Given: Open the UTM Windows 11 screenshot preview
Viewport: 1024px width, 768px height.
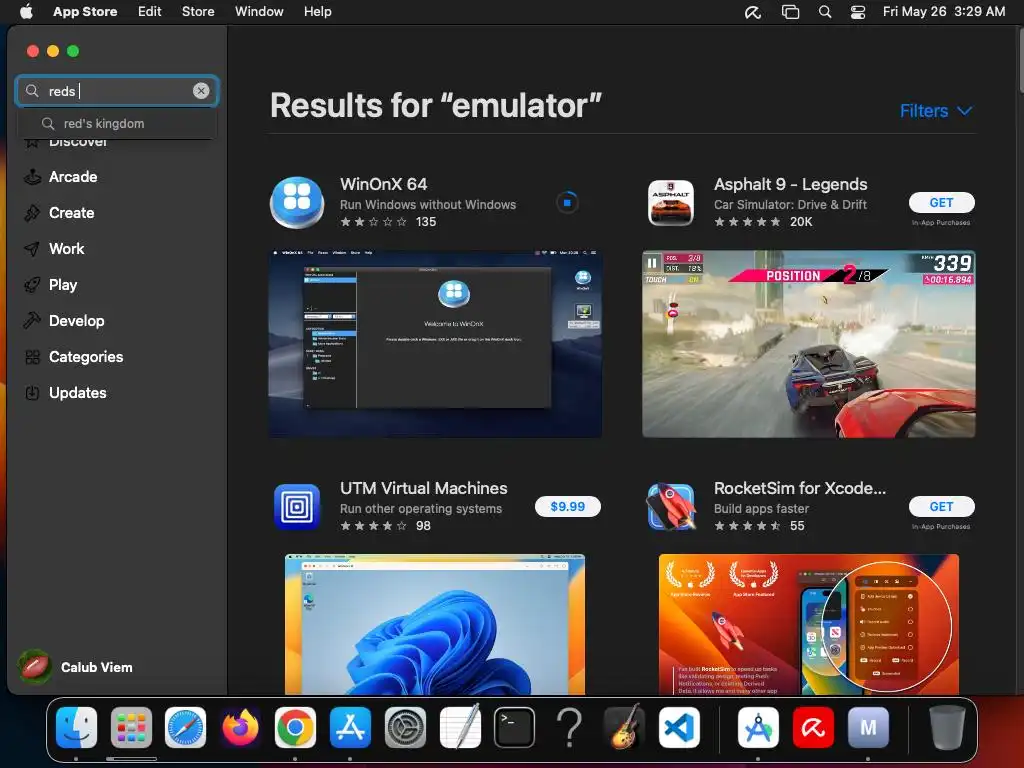Looking at the screenshot, I should (435, 624).
